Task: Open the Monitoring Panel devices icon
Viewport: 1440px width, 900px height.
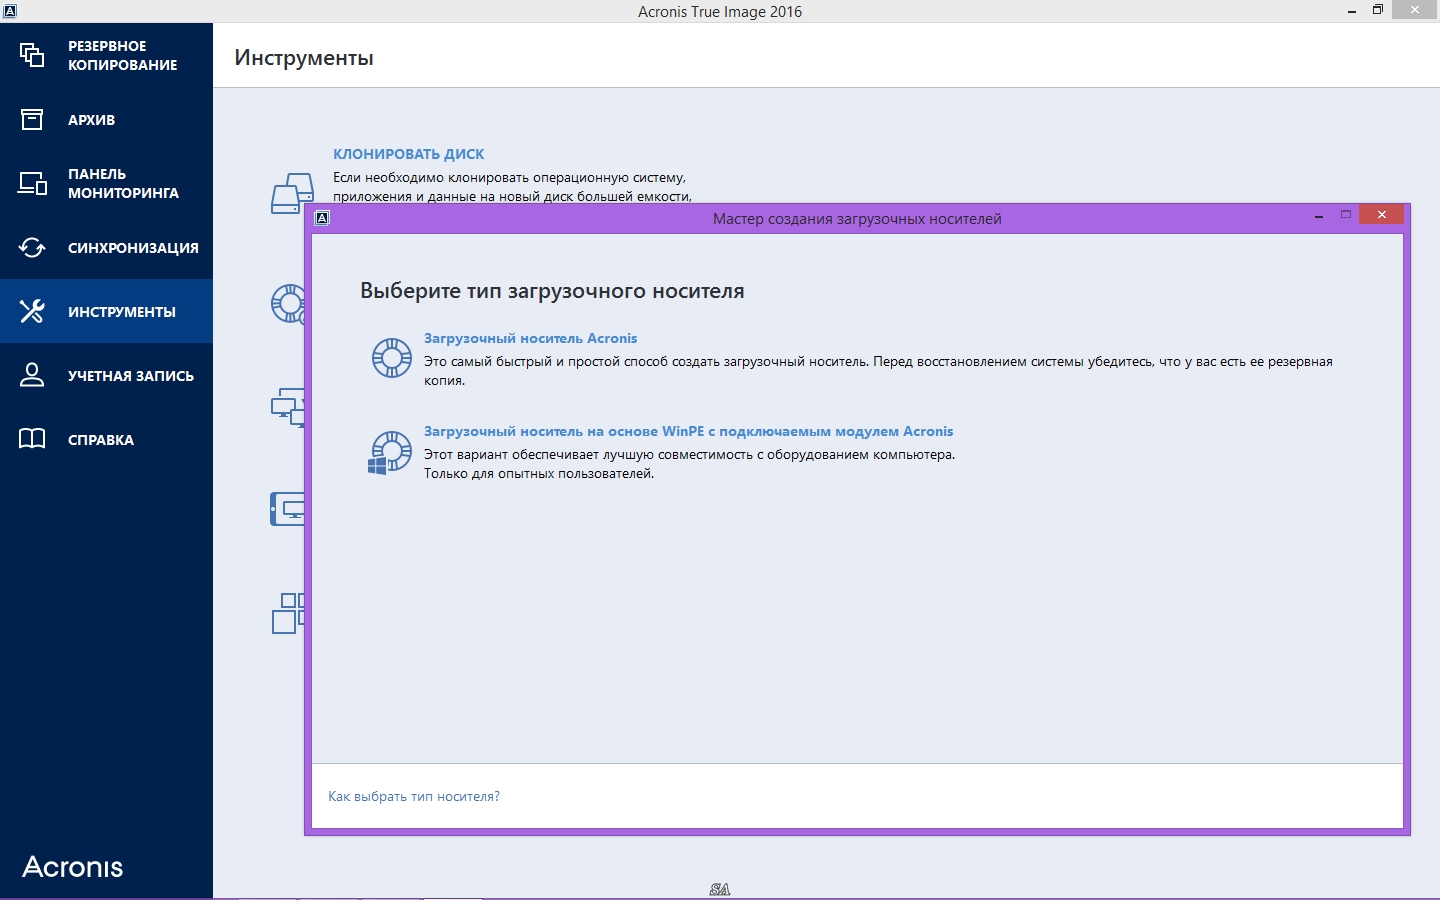Action: (x=32, y=183)
